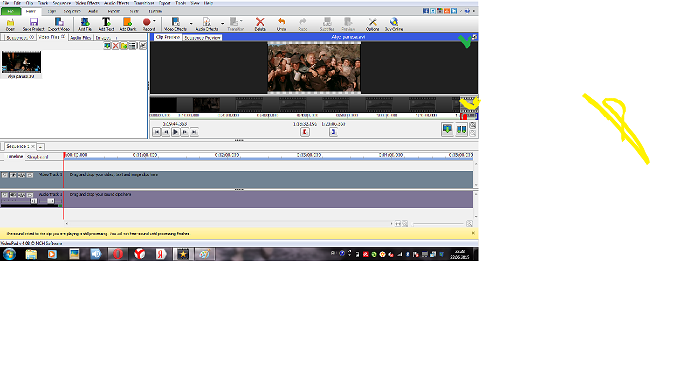Adjust the timeline zoom slider
683x384 pixels.
pyautogui.click(x=438, y=224)
